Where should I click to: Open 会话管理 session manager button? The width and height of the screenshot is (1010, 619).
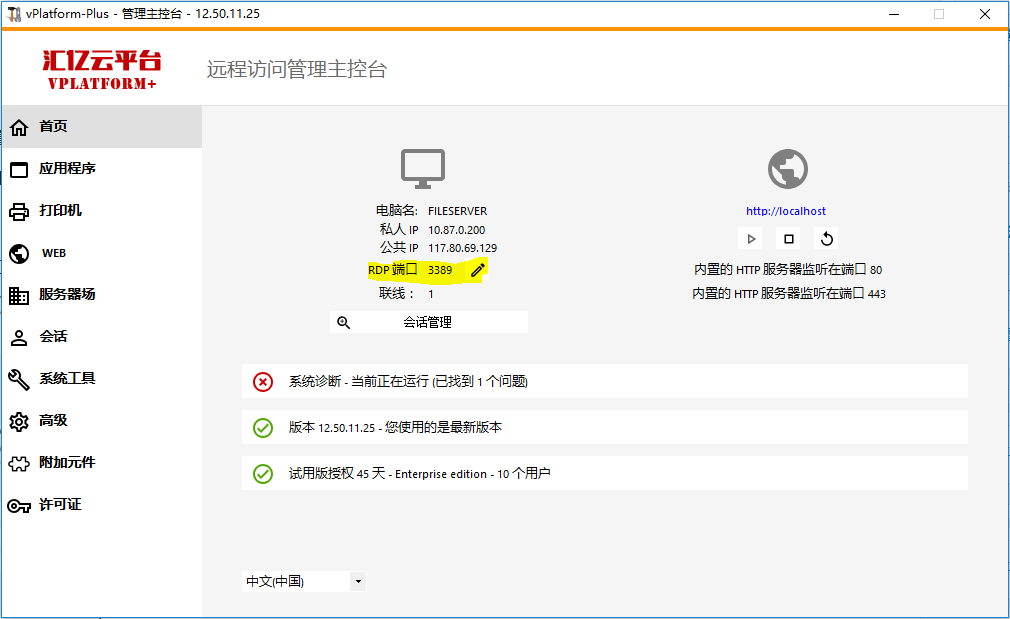click(x=428, y=322)
